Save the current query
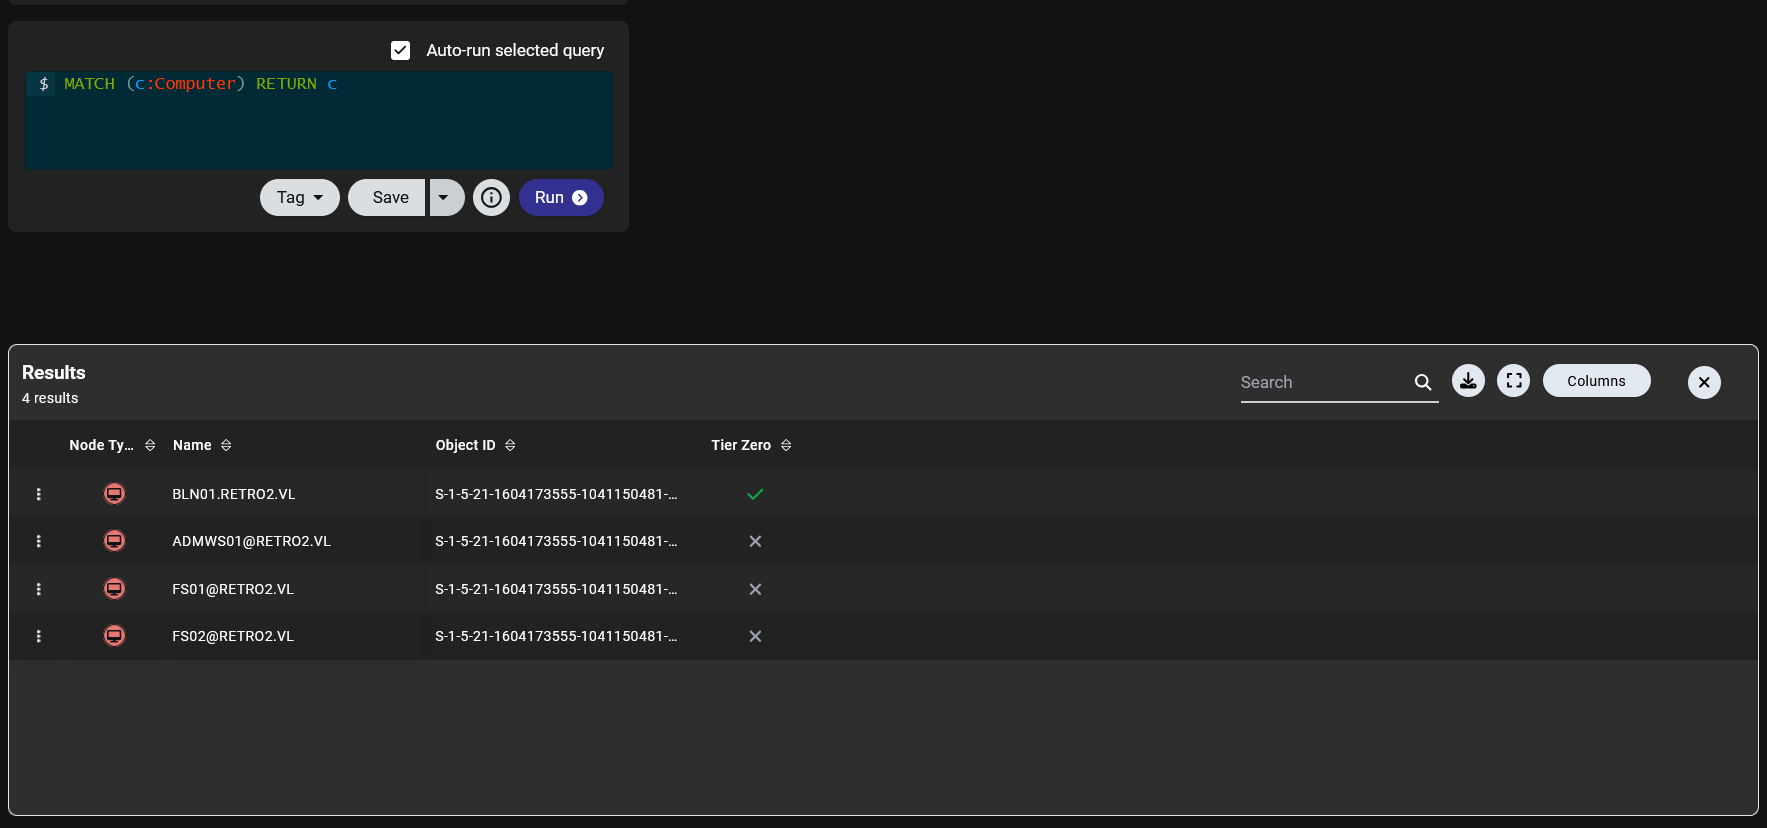Screen dimensions: 1767x828 (x=387, y=197)
